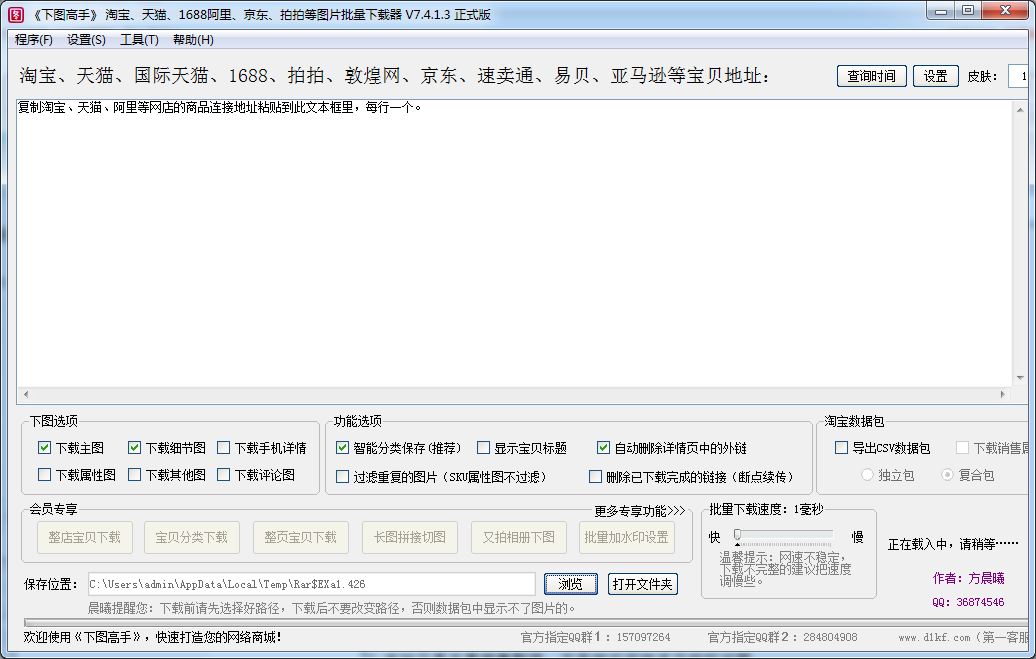Enable the 下载属性图 checkbox
The image size is (1036, 659).
[44, 475]
